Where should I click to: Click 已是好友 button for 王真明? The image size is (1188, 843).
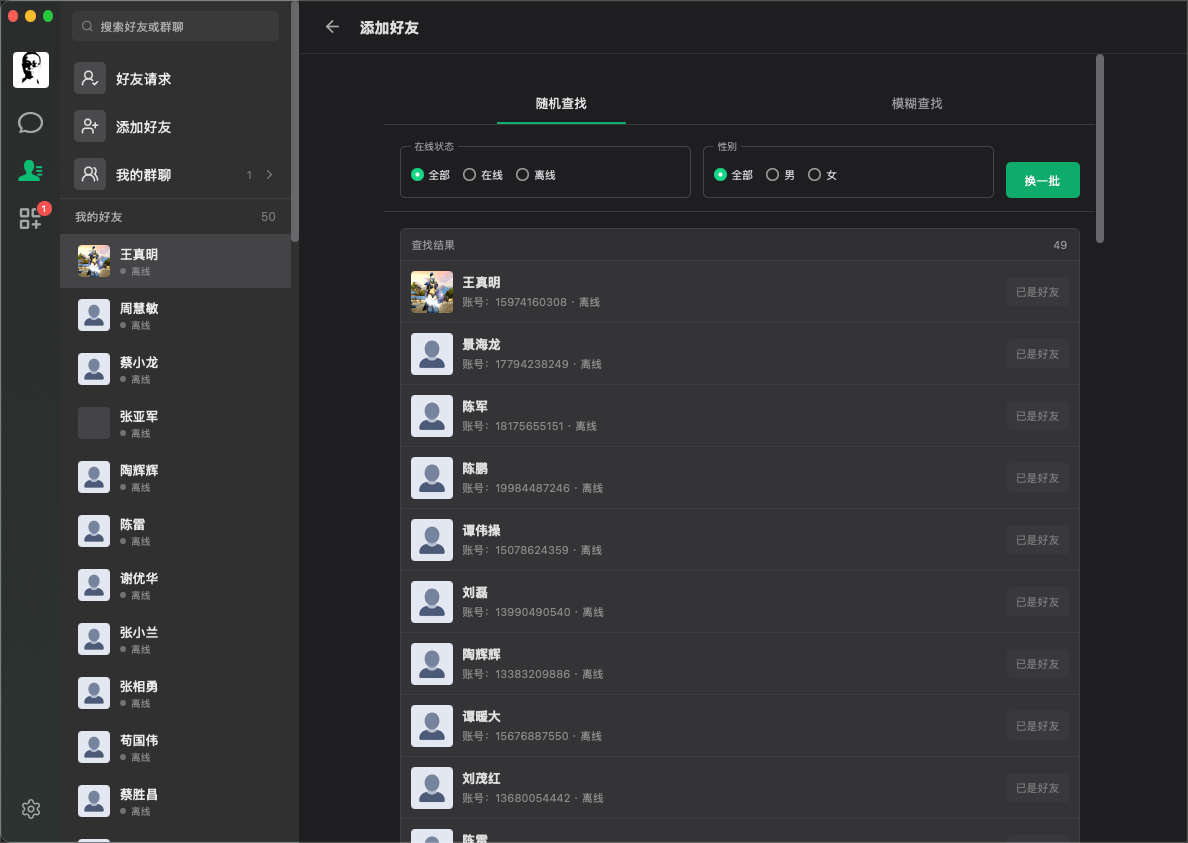(1037, 292)
